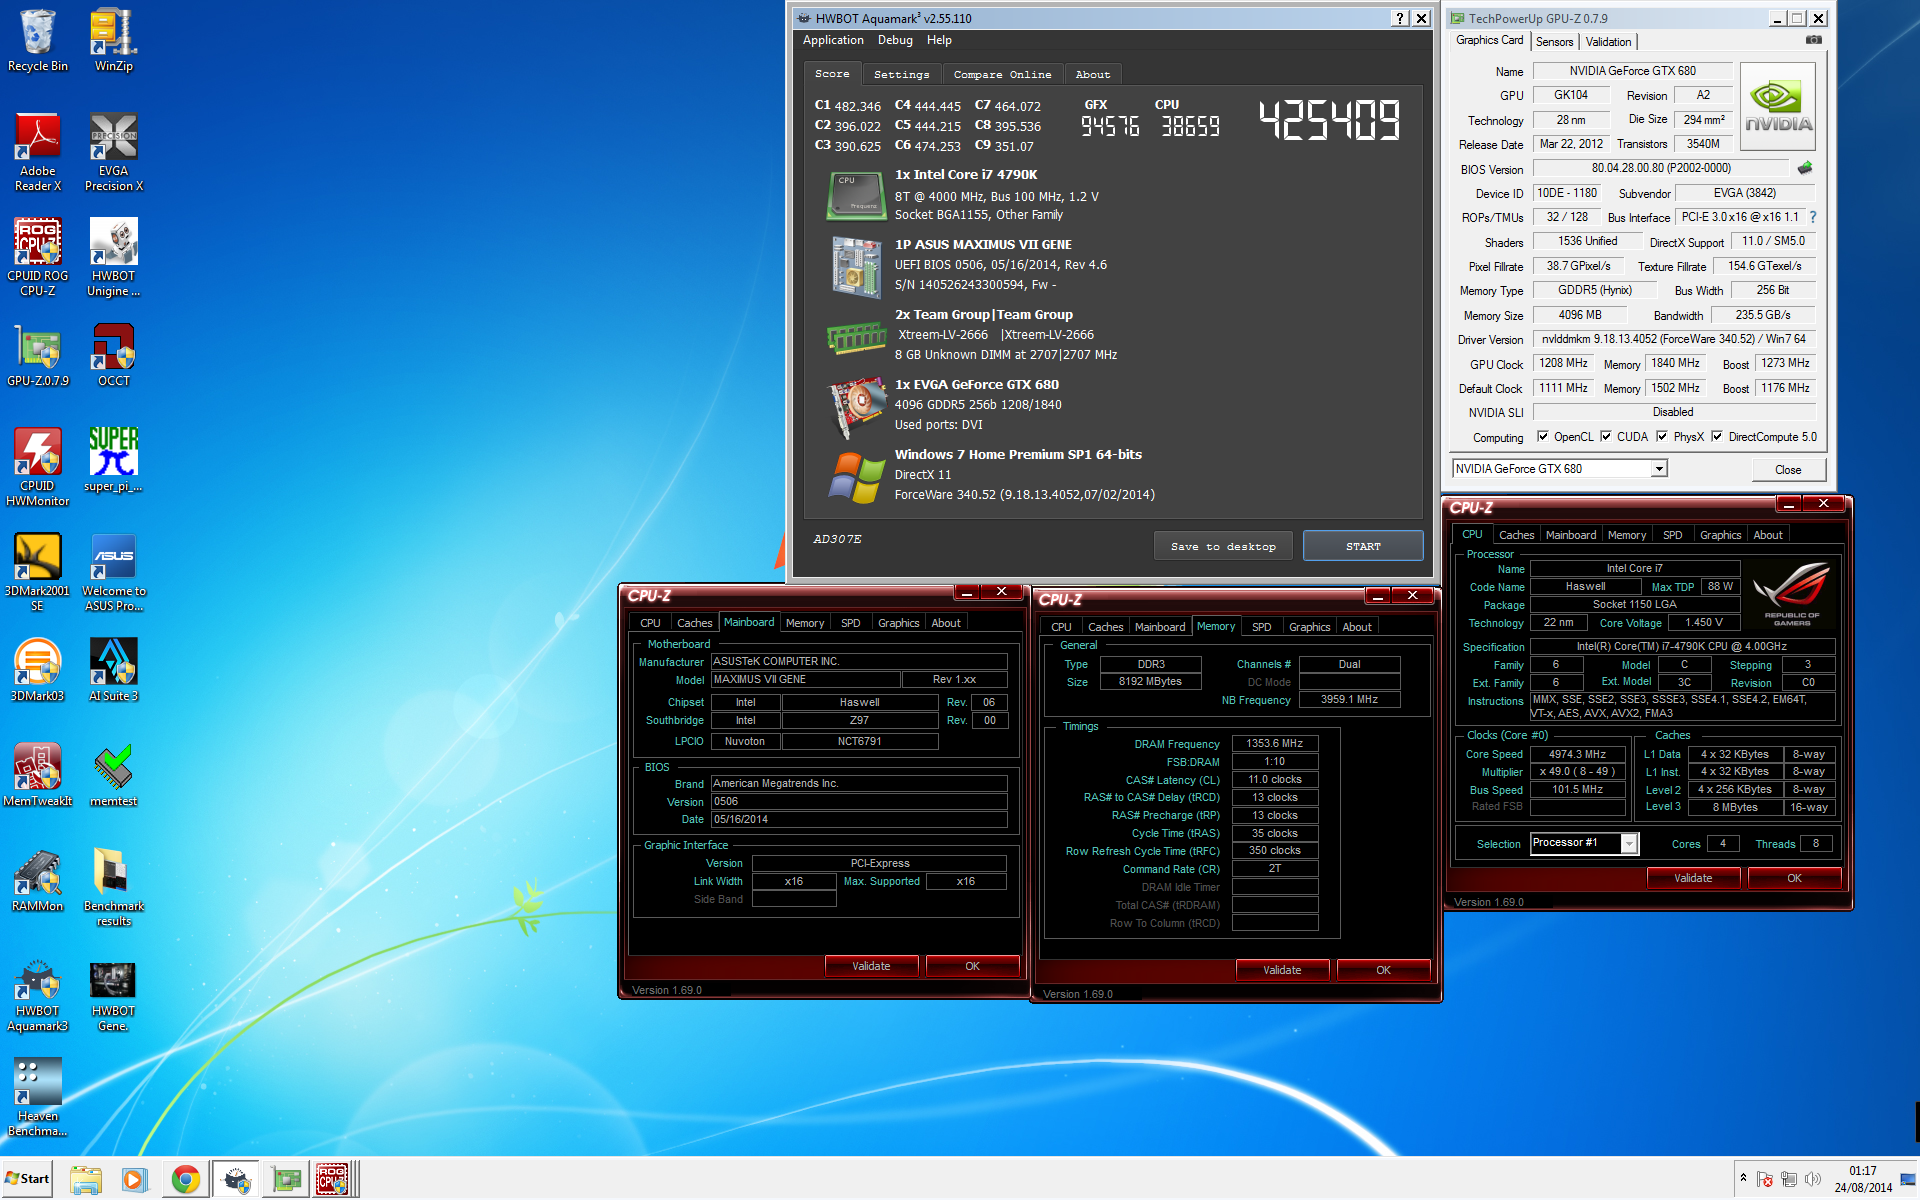Toggle the PhysX checkbox in GPU-Z
1920x1200 pixels.
1662,437
